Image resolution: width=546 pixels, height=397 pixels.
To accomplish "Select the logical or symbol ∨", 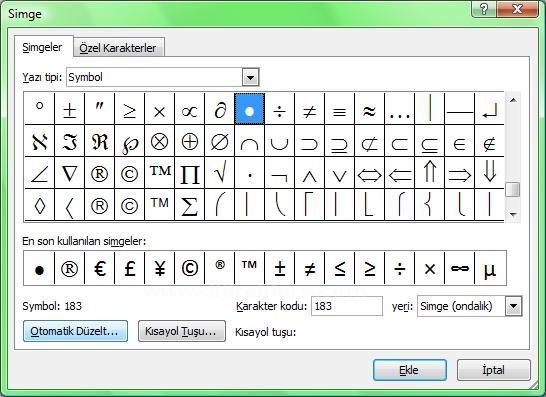I will click(339, 173).
